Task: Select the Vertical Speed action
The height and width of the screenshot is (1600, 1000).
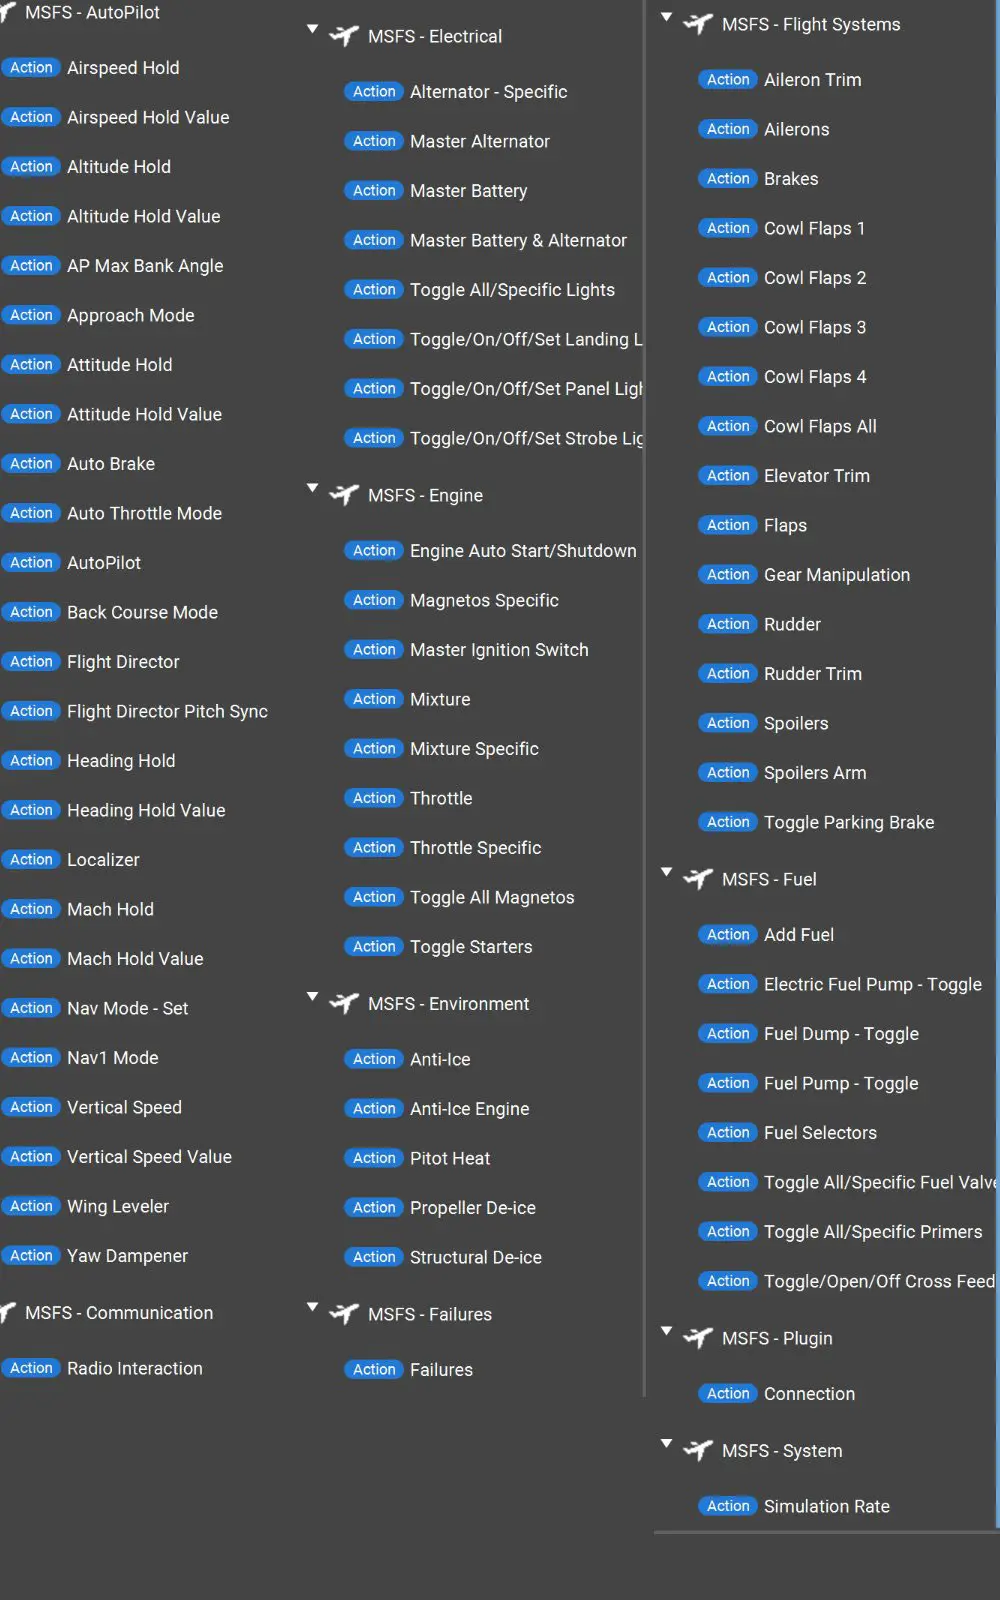Action: 124,1108
